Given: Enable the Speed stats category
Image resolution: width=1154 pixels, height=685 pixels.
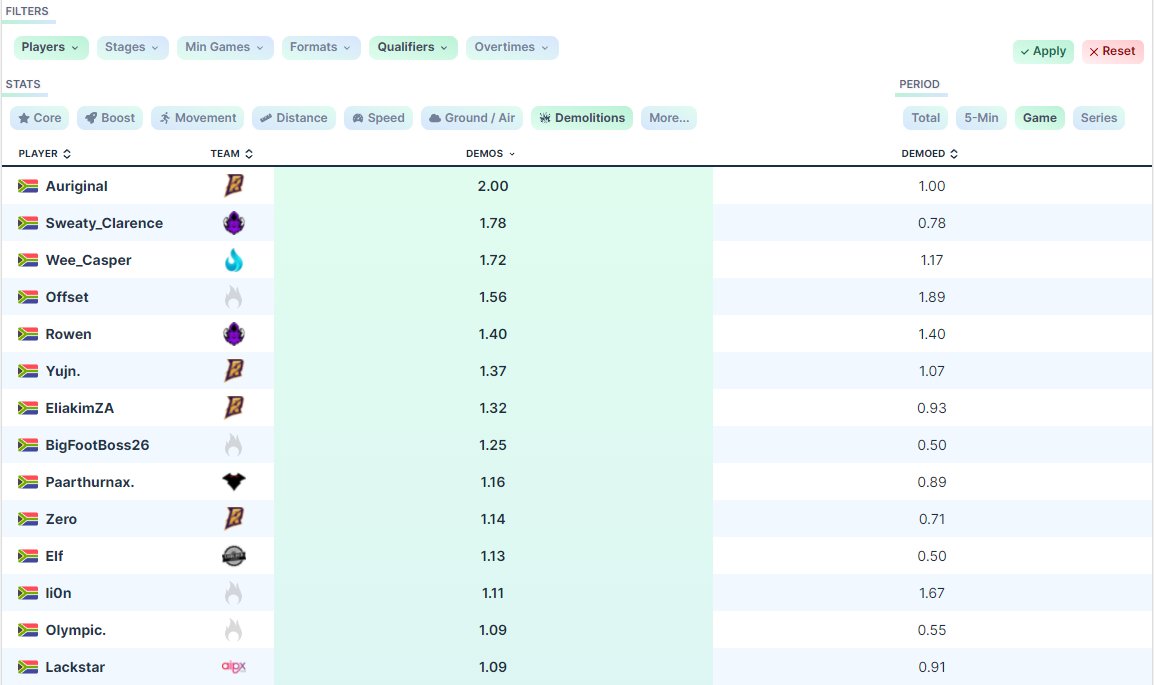Looking at the screenshot, I should [x=378, y=117].
